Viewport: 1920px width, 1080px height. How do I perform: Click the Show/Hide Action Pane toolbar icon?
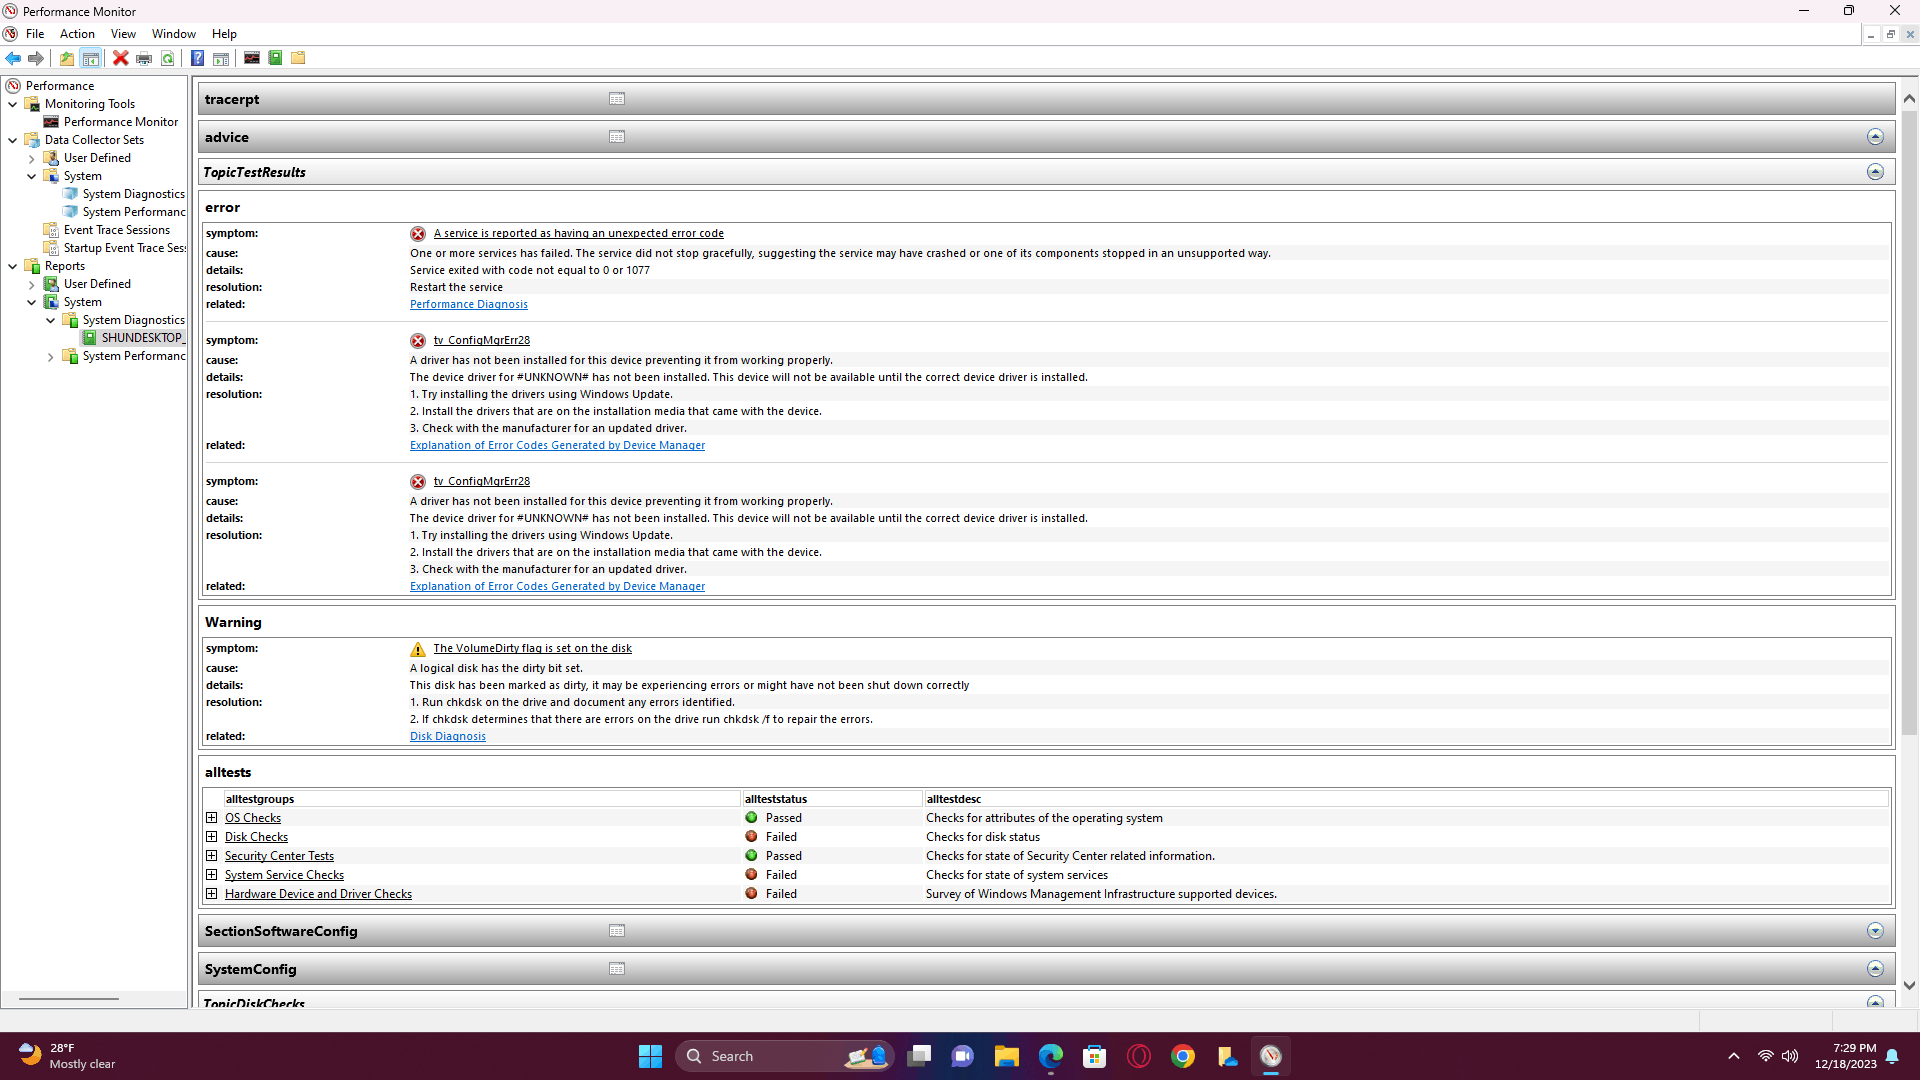pos(221,58)
